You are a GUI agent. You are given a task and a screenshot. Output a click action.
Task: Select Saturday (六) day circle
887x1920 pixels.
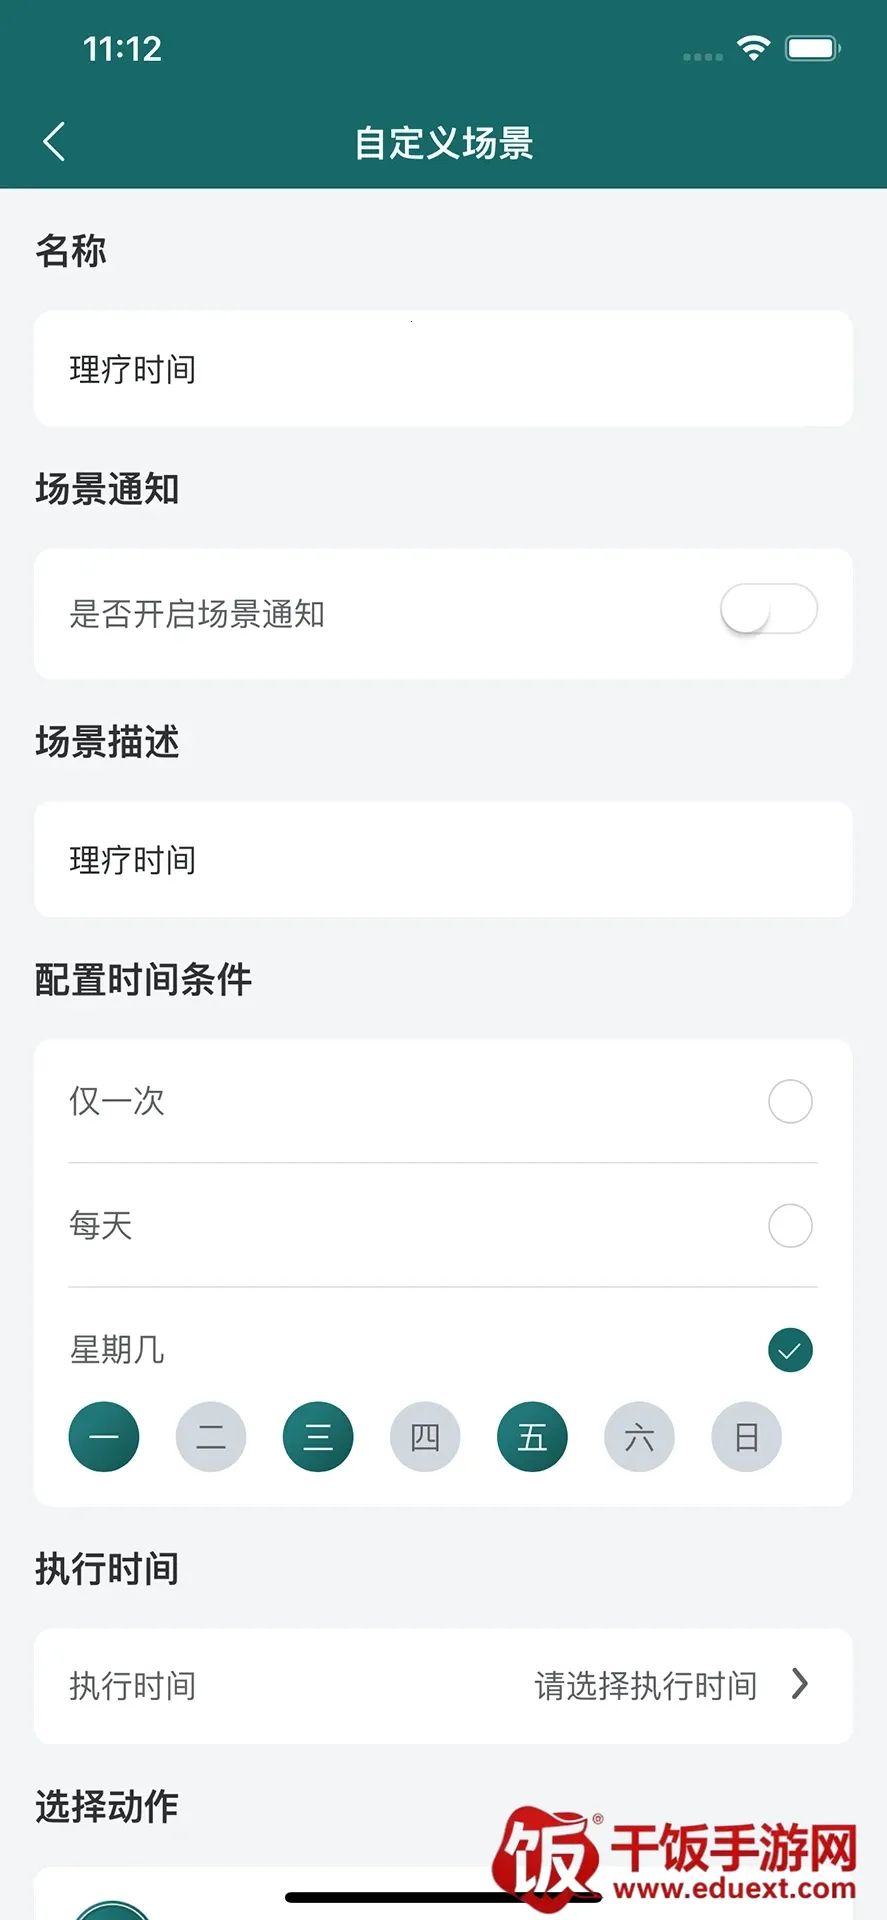639,1437
